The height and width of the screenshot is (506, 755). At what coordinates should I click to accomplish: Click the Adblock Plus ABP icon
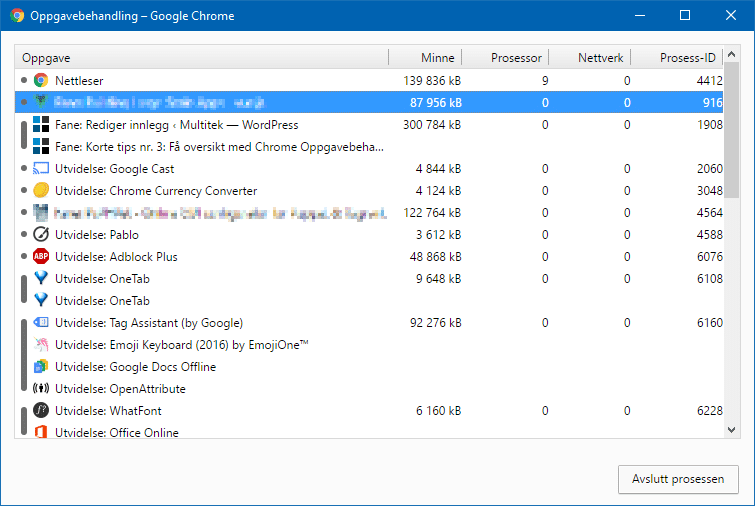click(41, 257)
